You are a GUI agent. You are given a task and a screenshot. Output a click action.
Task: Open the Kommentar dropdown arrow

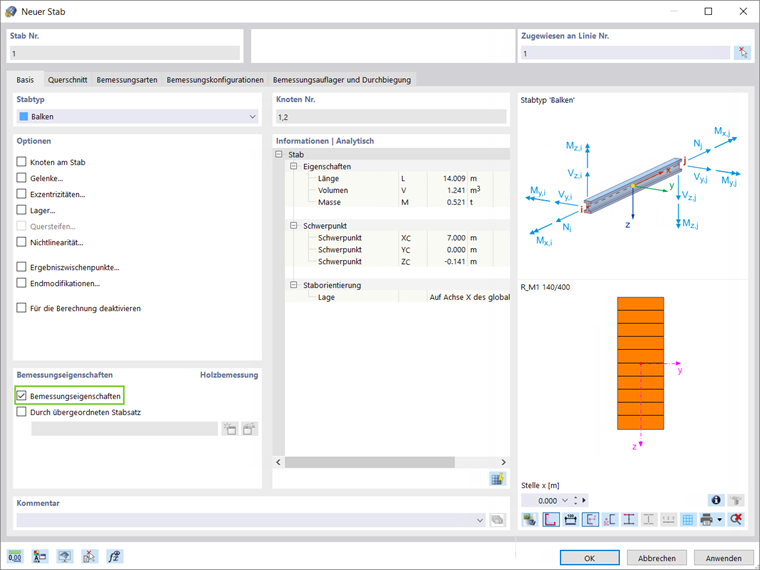(x=480, y=520)
